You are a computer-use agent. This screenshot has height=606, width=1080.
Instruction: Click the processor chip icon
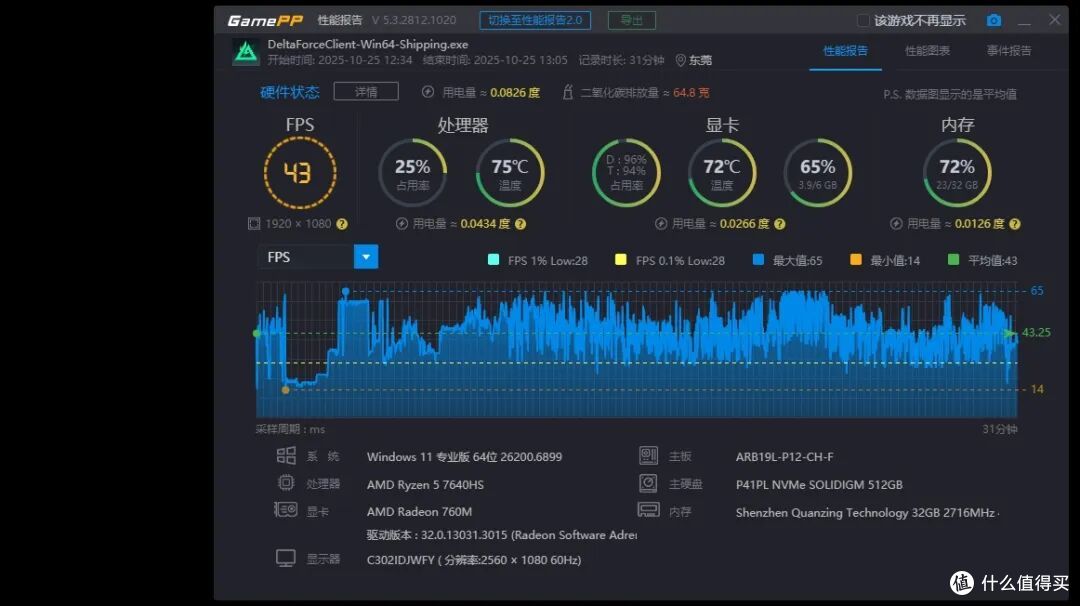point(286,483)
